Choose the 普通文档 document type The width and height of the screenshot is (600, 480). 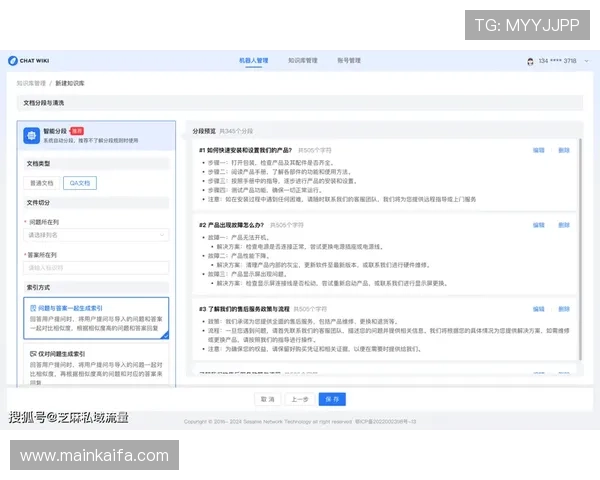tap(42, 183)
